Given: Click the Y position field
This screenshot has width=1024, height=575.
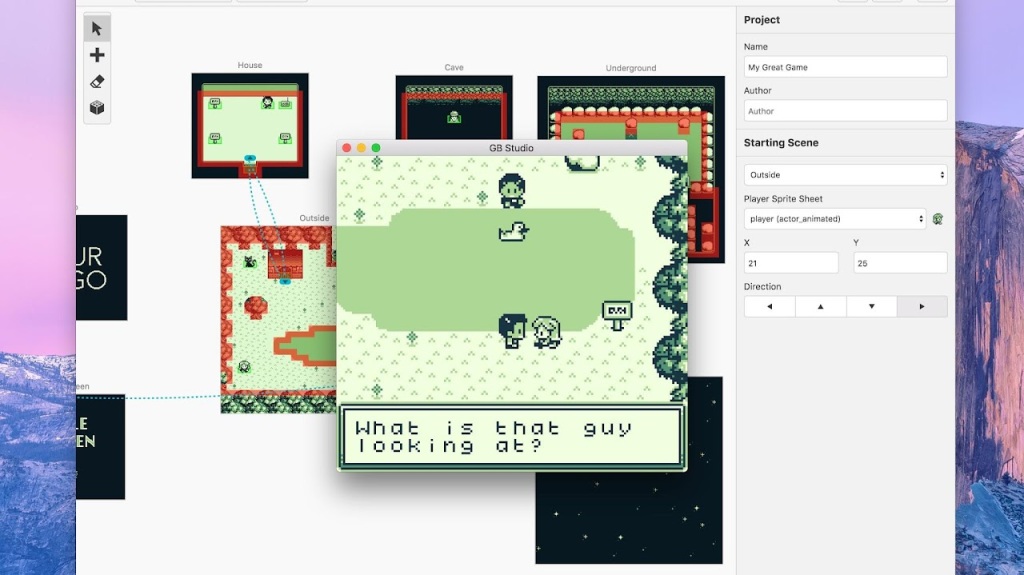Looking at the screenshot, I should [x=900, y=263].
